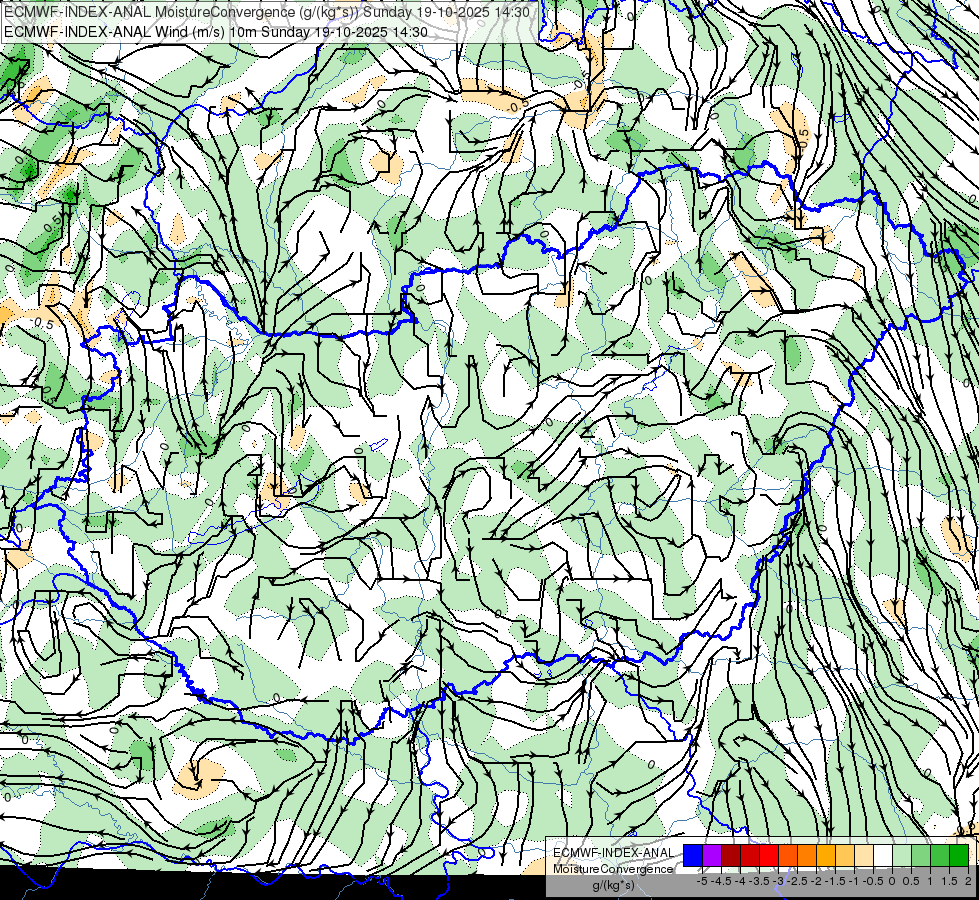Pick the legend swatch between -4 and -3.5
The width and height of the screenshot is (979, 900).
[750, 855]
